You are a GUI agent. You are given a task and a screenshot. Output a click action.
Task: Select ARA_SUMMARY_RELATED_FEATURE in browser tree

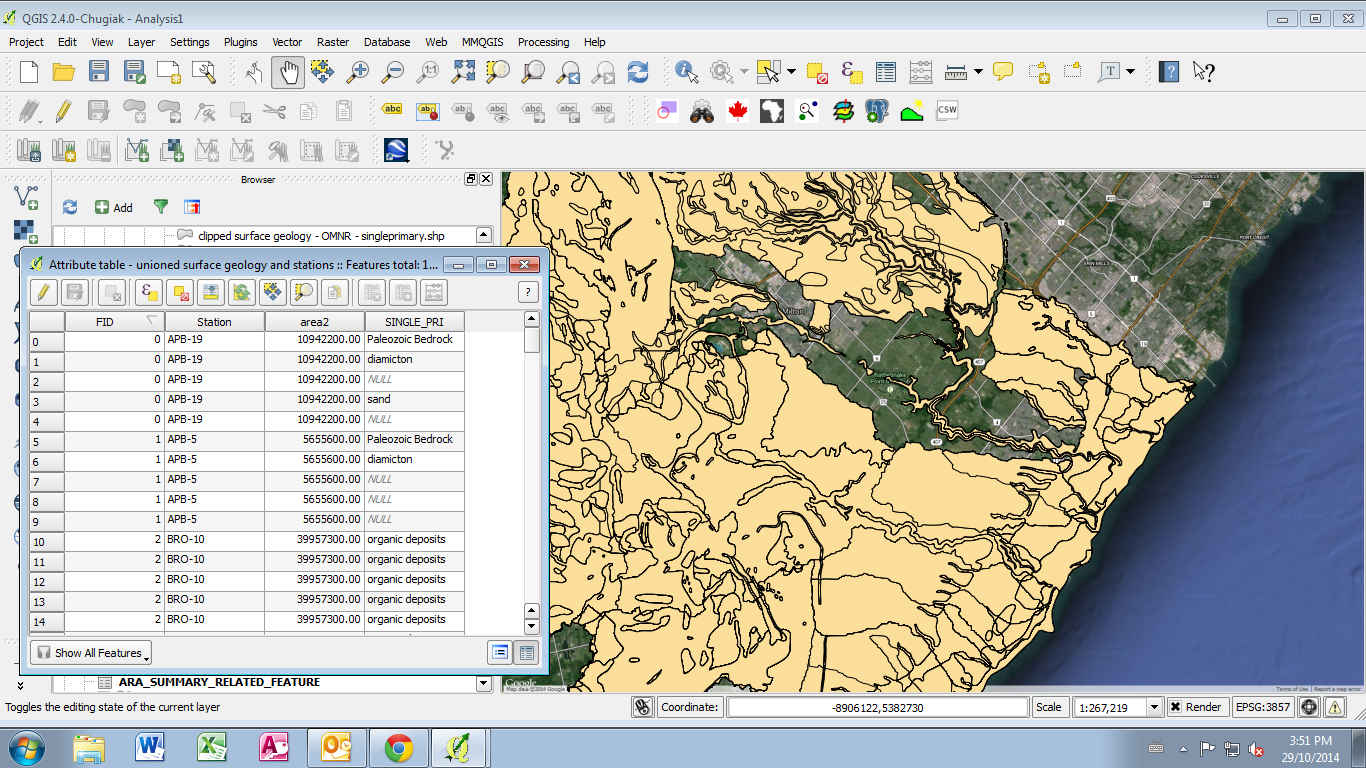click(x=219, y=682)
